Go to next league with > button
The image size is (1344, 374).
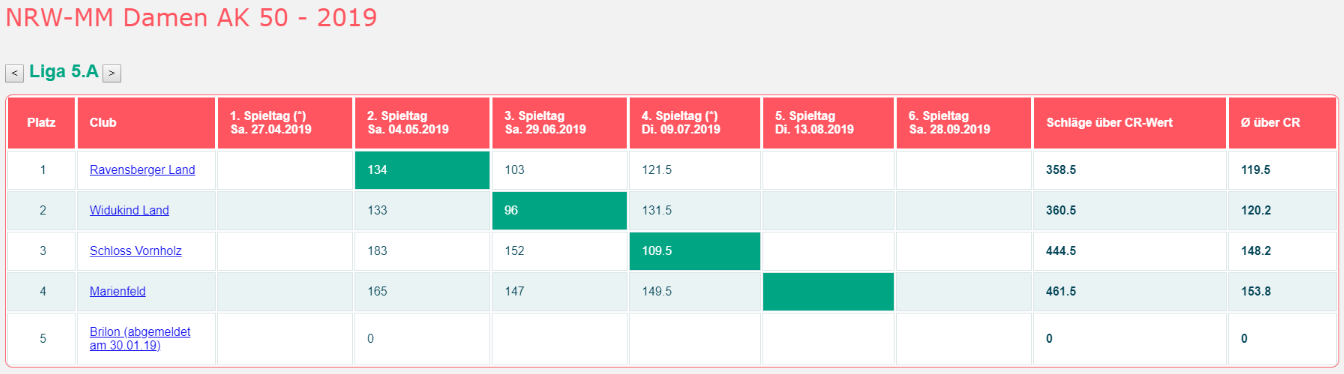pos(112,73)
